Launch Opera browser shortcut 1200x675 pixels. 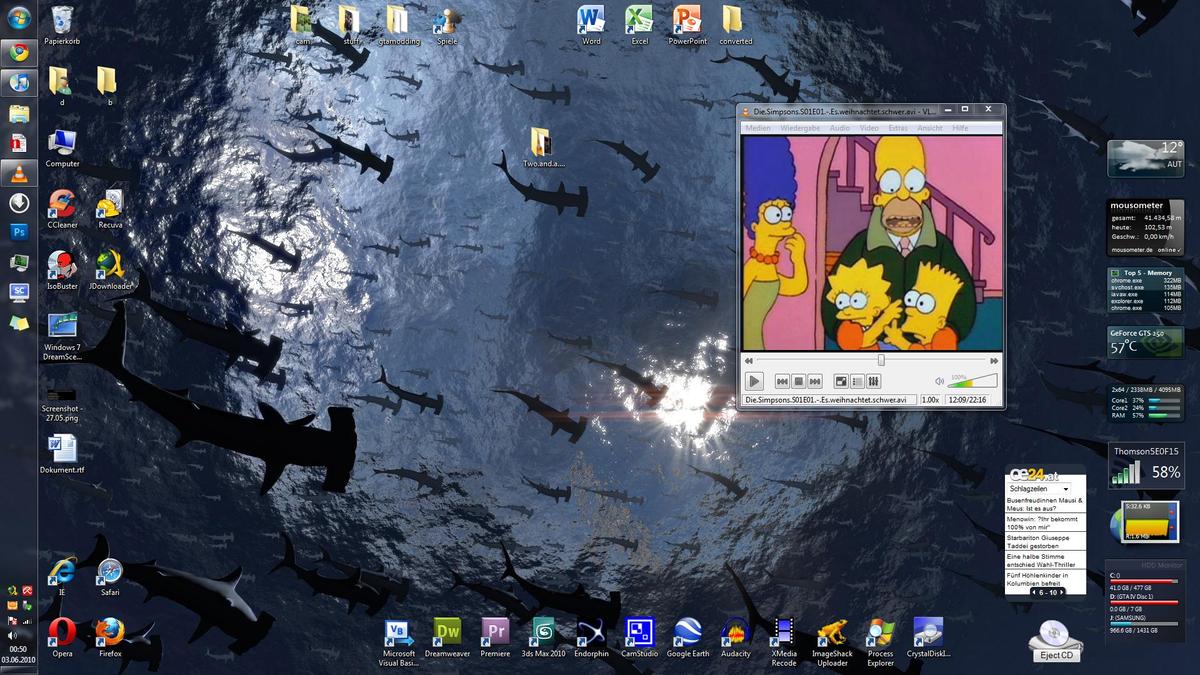(62, 636)
